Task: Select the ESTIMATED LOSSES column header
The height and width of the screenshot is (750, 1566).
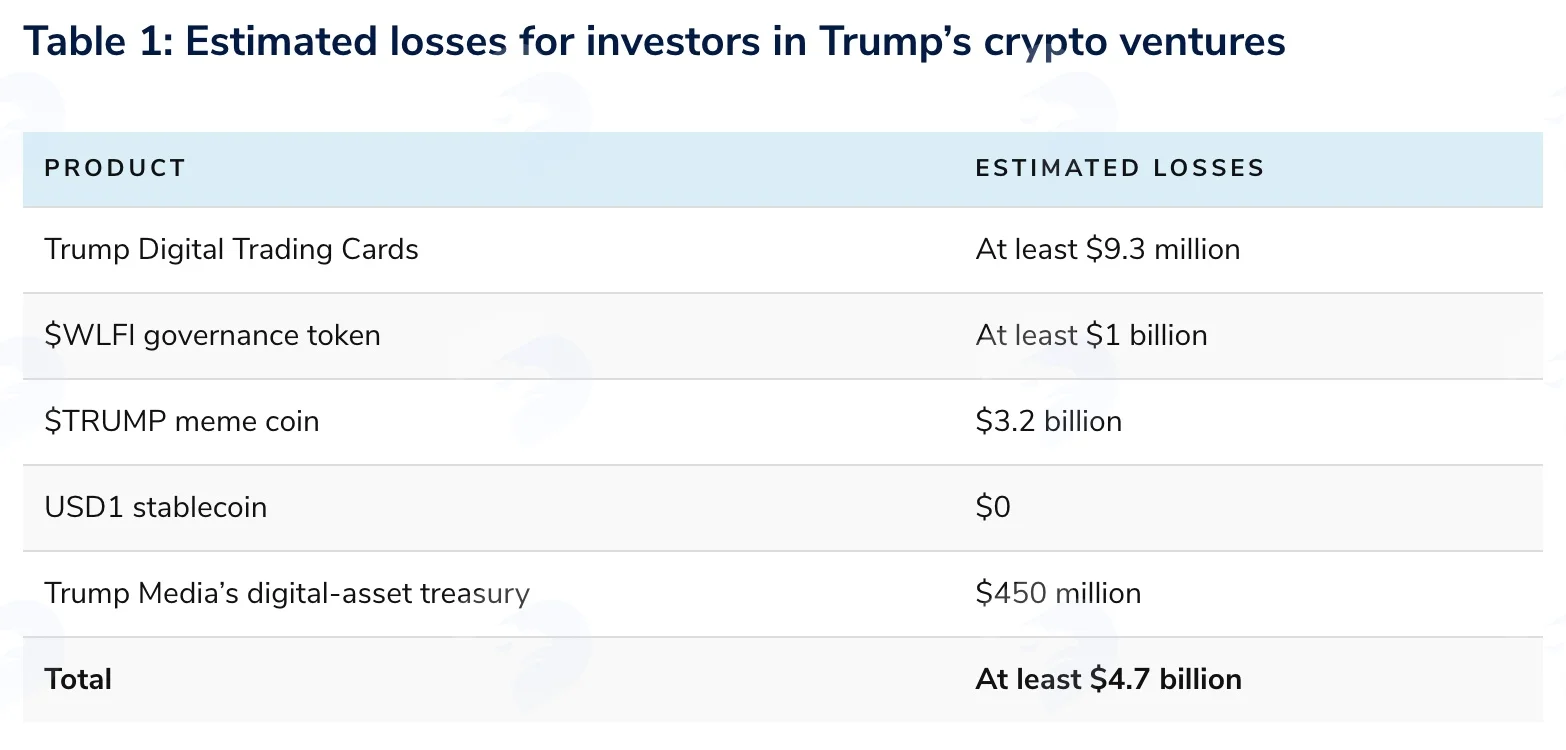Action: coord(1120,168)
